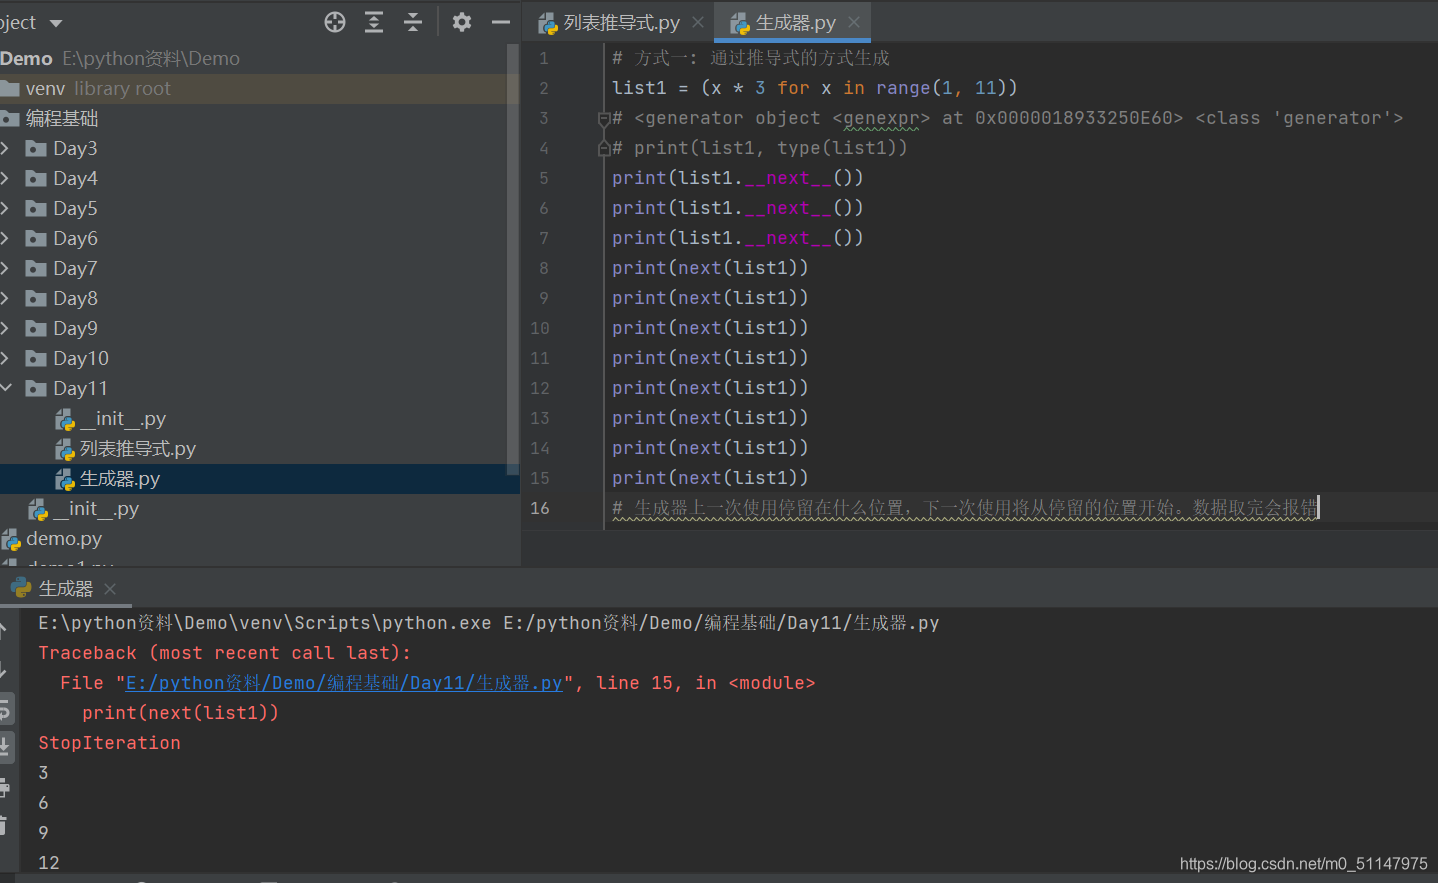This screenshot has height=883, width=1438.
Task: Click the project tree vertical scrollbar
Action: click(513, 260)
